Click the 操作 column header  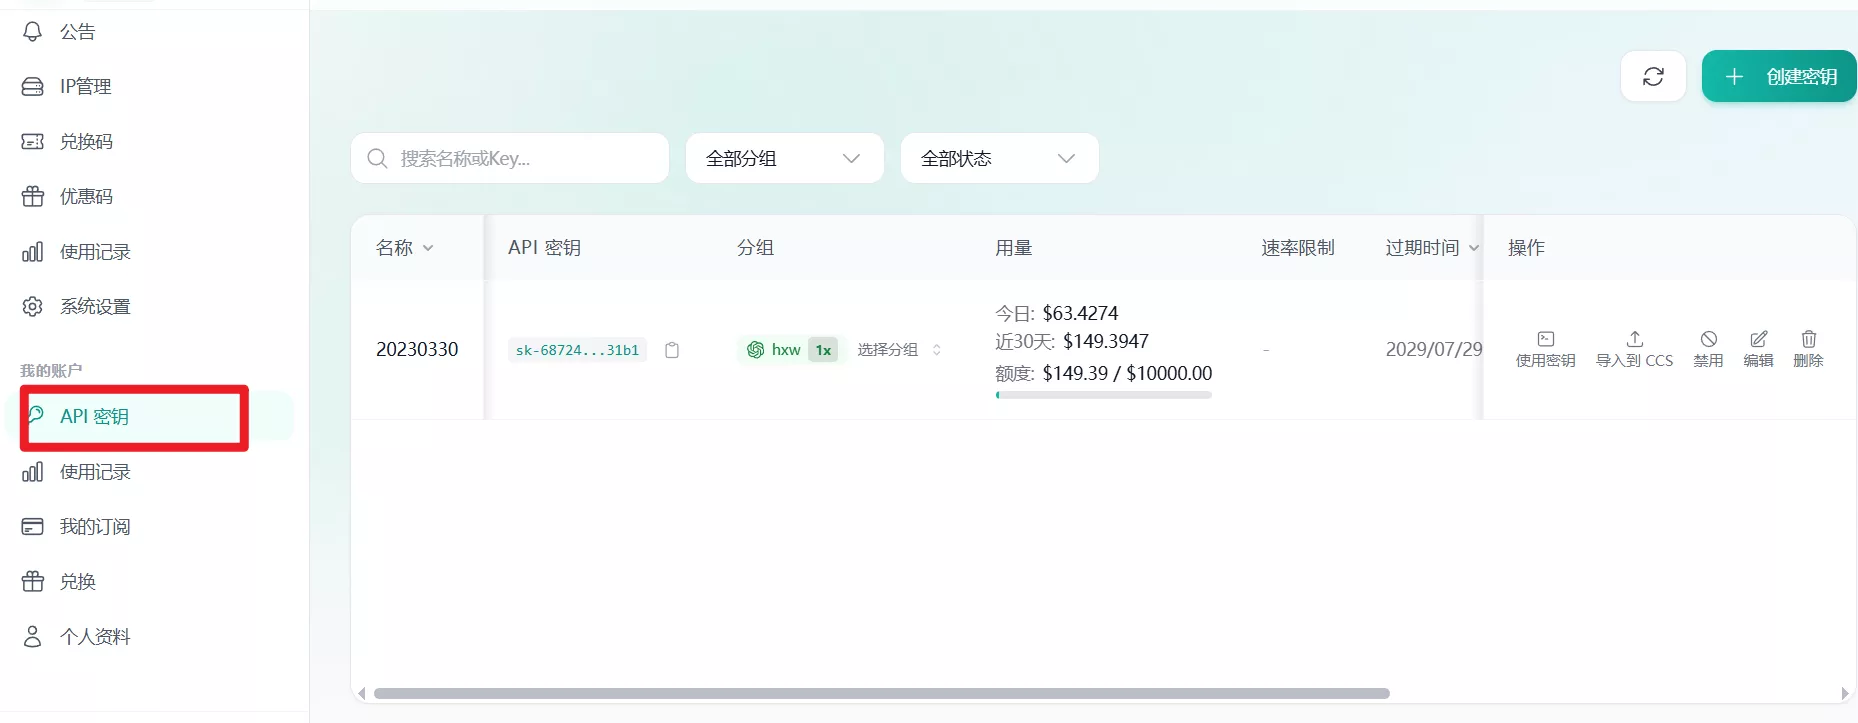point(1526,248)
